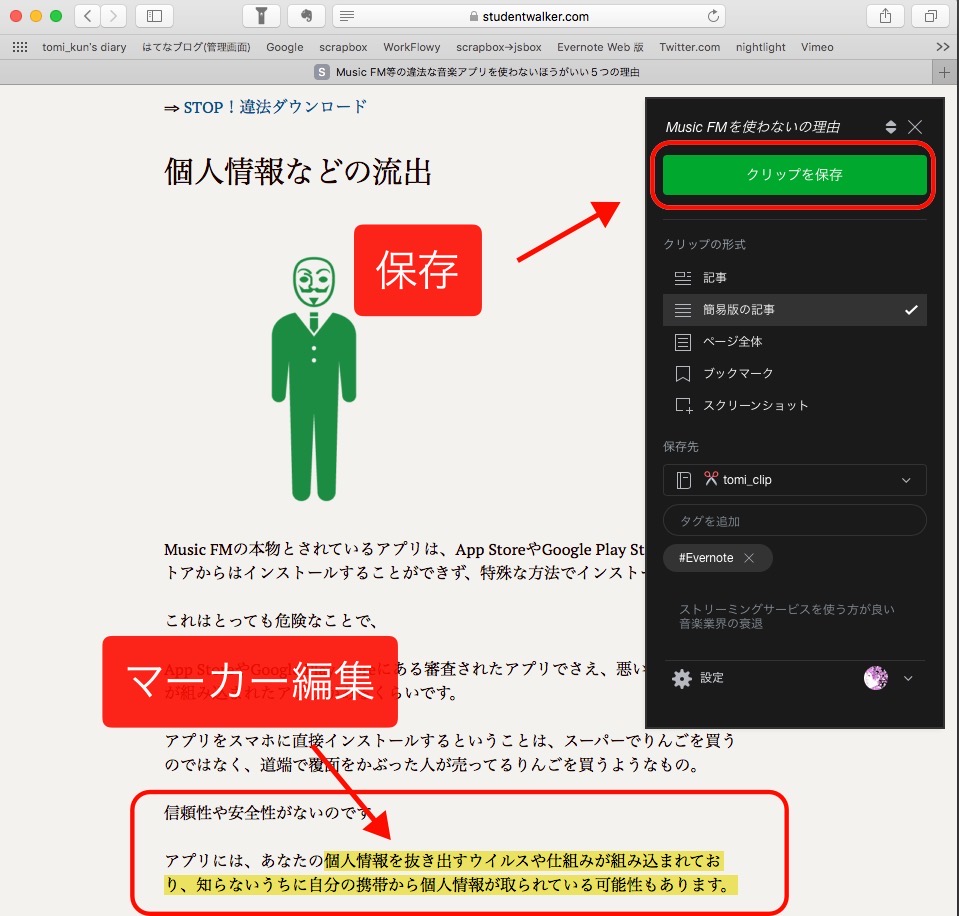959x916 pixels.
Task: Select 記事 clip format
Action: pyautogui.click(x=794, y=278)
